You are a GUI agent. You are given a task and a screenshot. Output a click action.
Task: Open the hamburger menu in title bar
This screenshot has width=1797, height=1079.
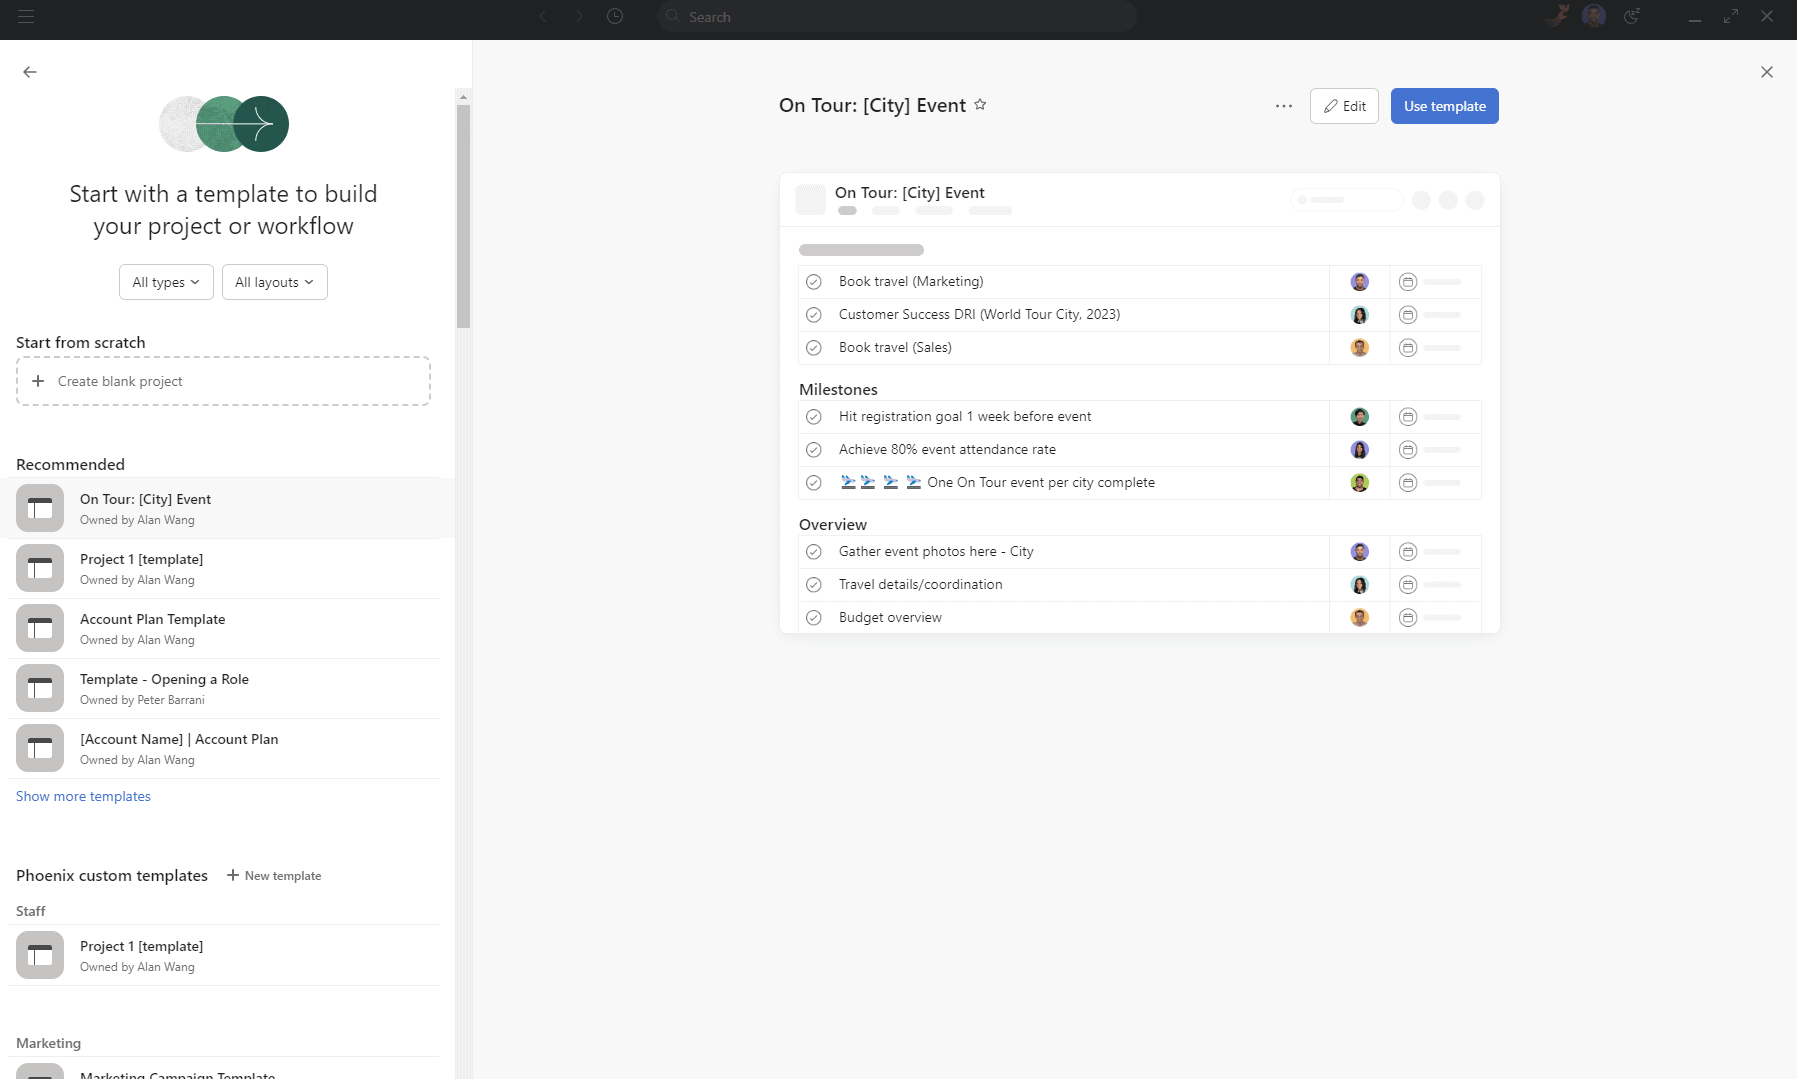point(26,17)
